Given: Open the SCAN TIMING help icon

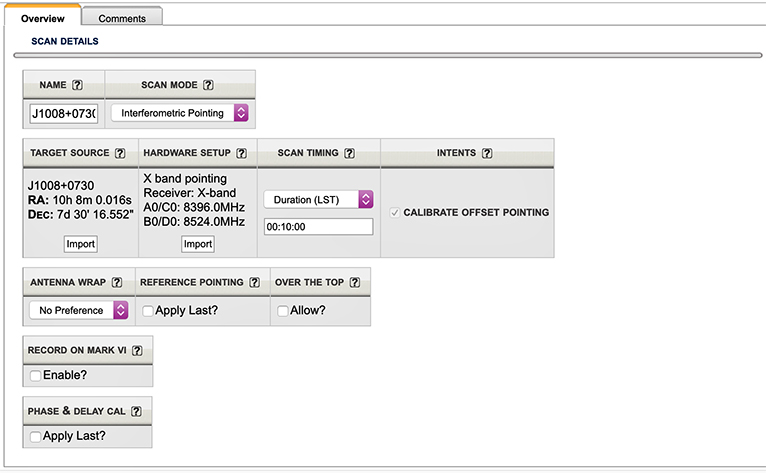Looking at the screenshot, I should (349, 153).
